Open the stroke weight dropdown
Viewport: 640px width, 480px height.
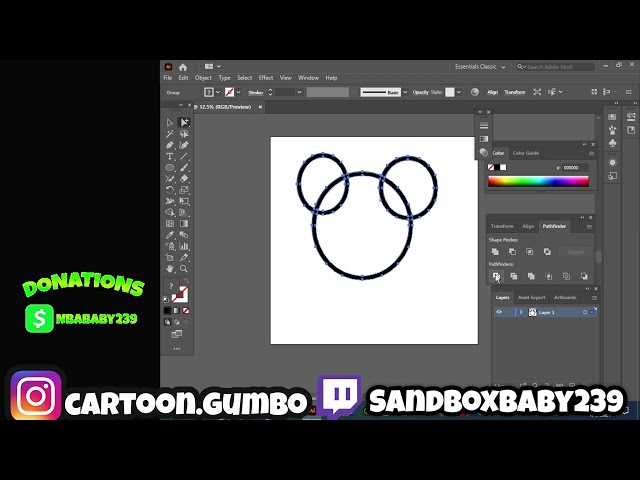(300, 92)
